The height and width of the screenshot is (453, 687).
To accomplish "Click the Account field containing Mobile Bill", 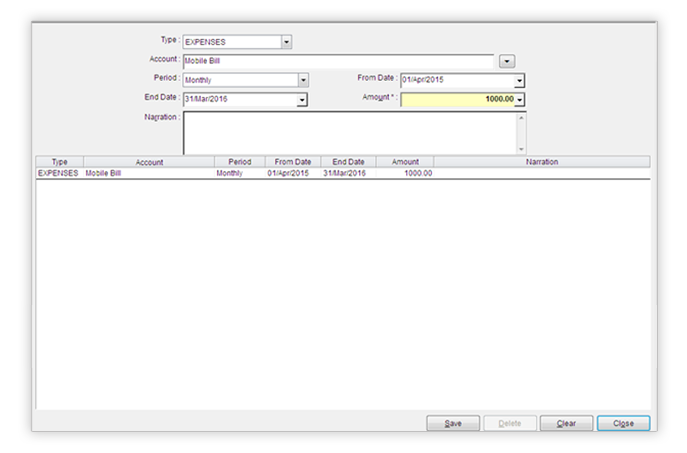I will [x=338, y=61].
